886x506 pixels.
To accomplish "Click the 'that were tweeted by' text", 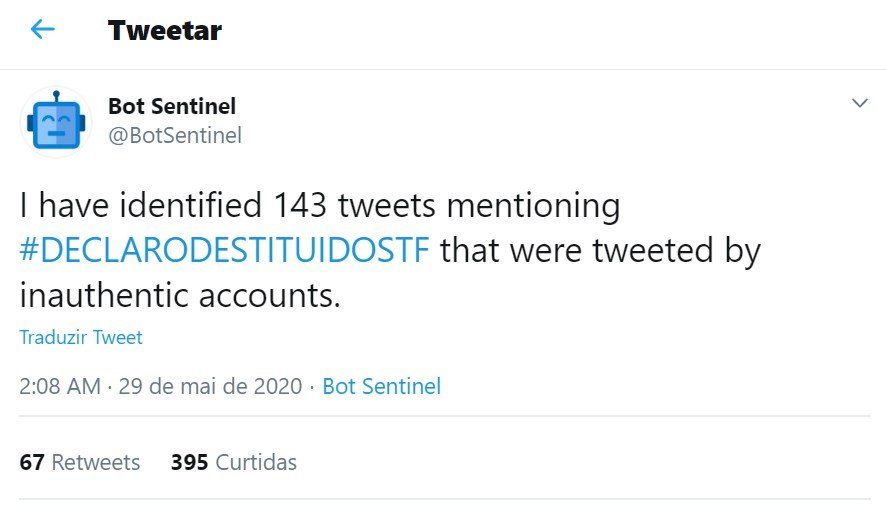I will click(601, 251).
